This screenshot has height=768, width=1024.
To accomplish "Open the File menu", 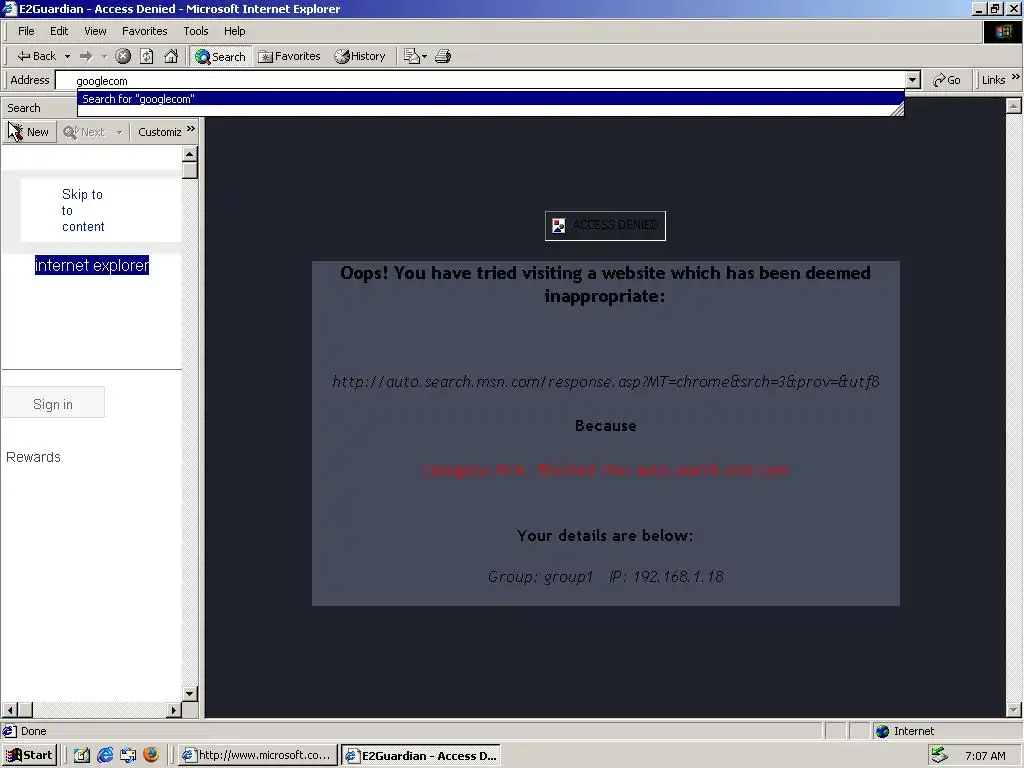I will 26,31.
